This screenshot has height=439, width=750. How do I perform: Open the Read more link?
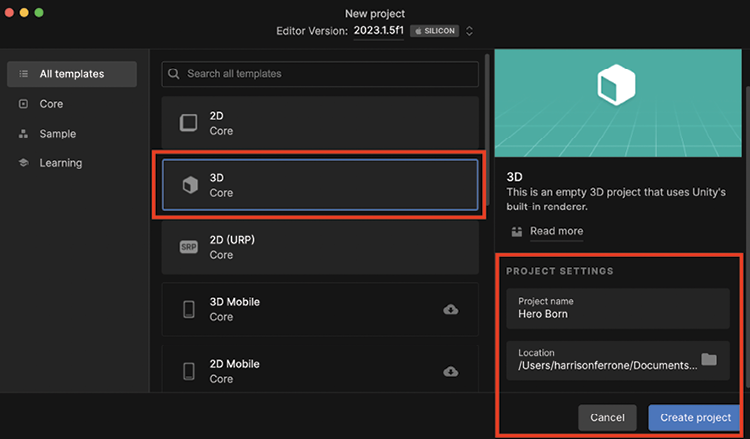[556, 231]
